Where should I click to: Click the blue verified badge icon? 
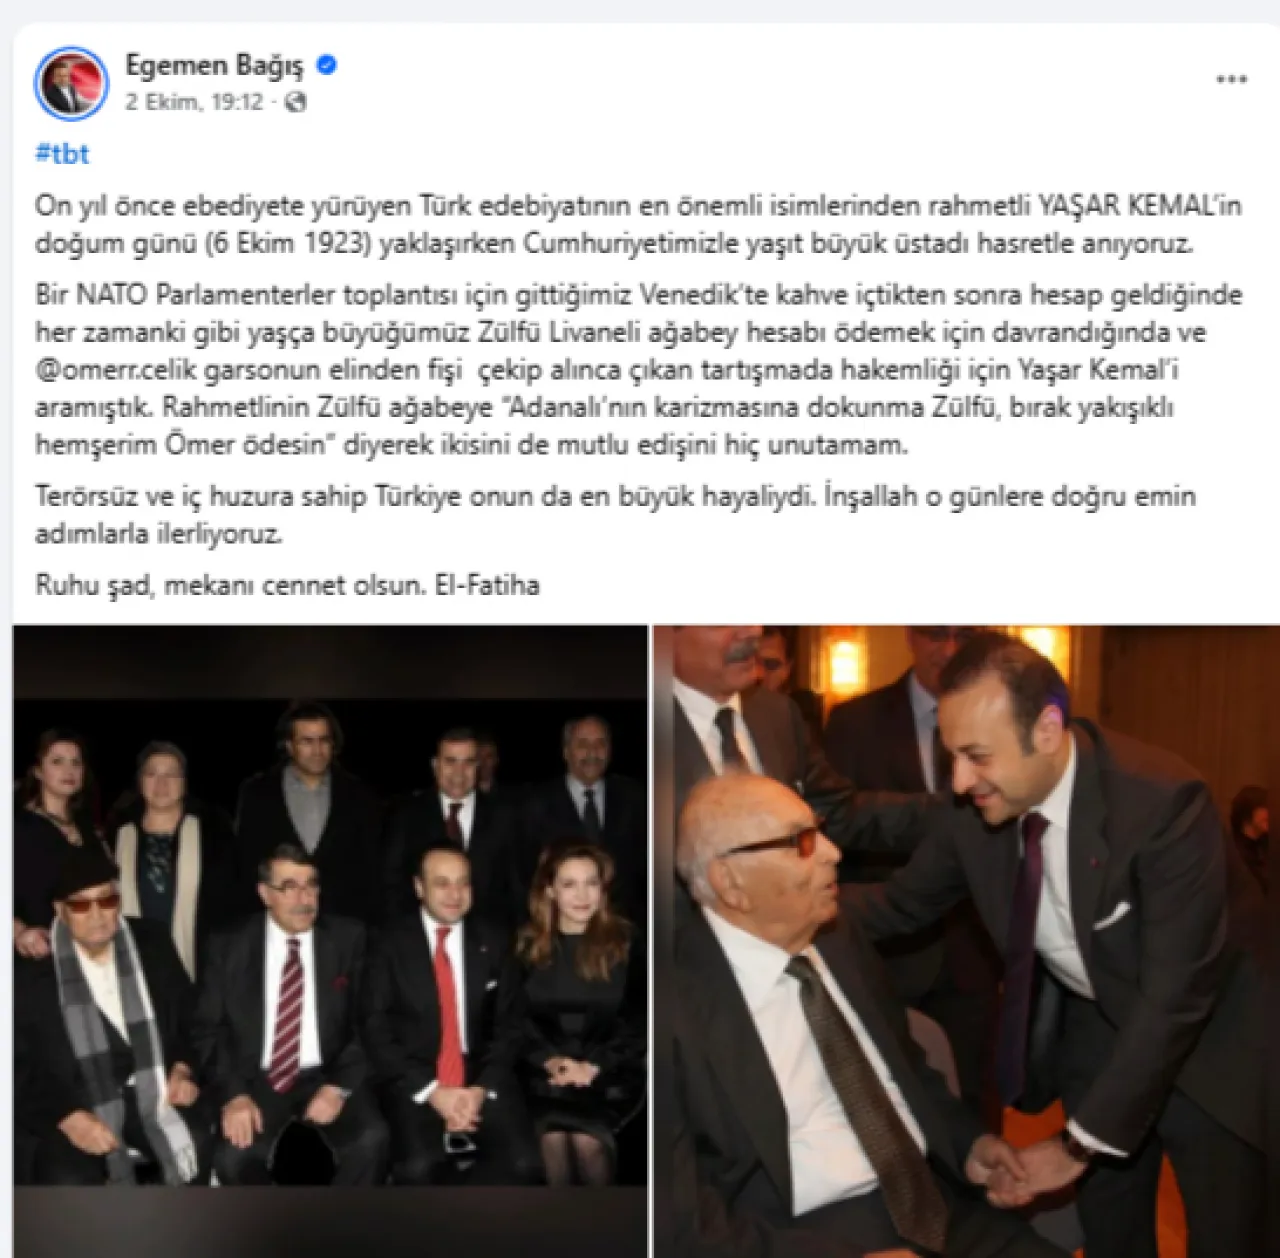(x=326, y=65)
